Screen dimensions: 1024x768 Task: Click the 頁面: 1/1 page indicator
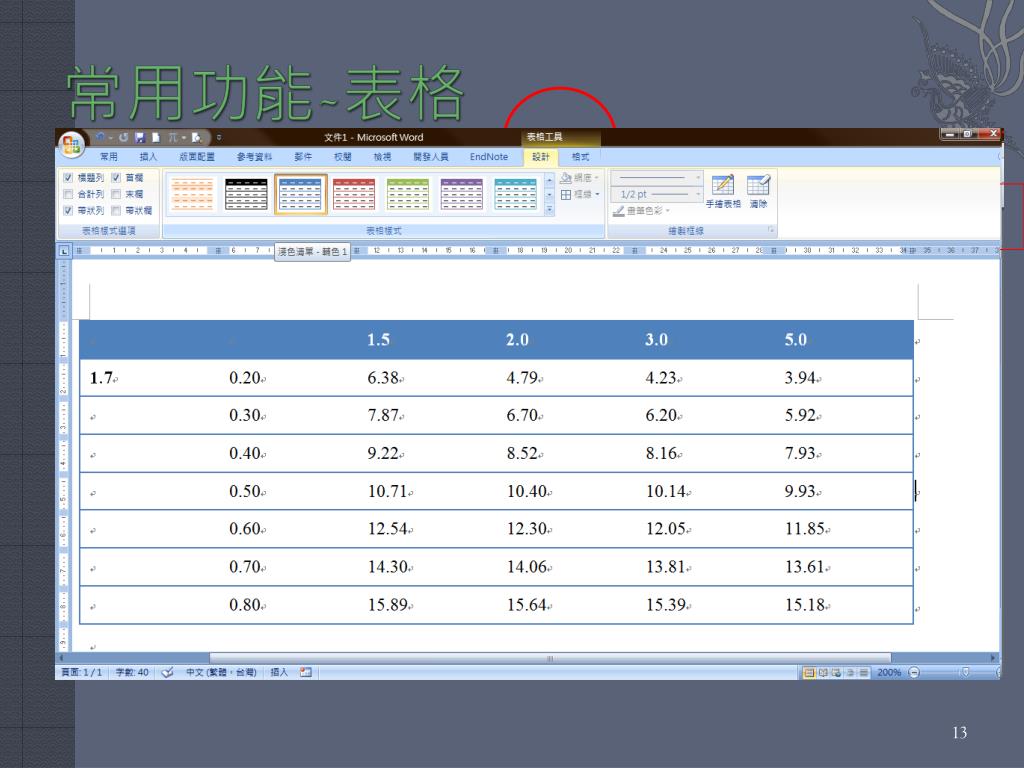pyautogui.click(x=82, y=672)
